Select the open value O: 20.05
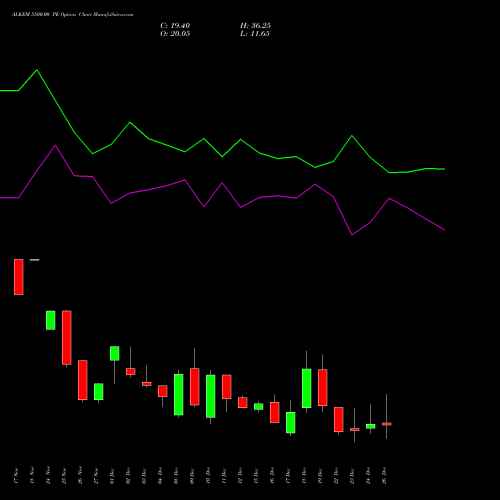The width and height of the screenshot is (500, 500). pos(175,34)
